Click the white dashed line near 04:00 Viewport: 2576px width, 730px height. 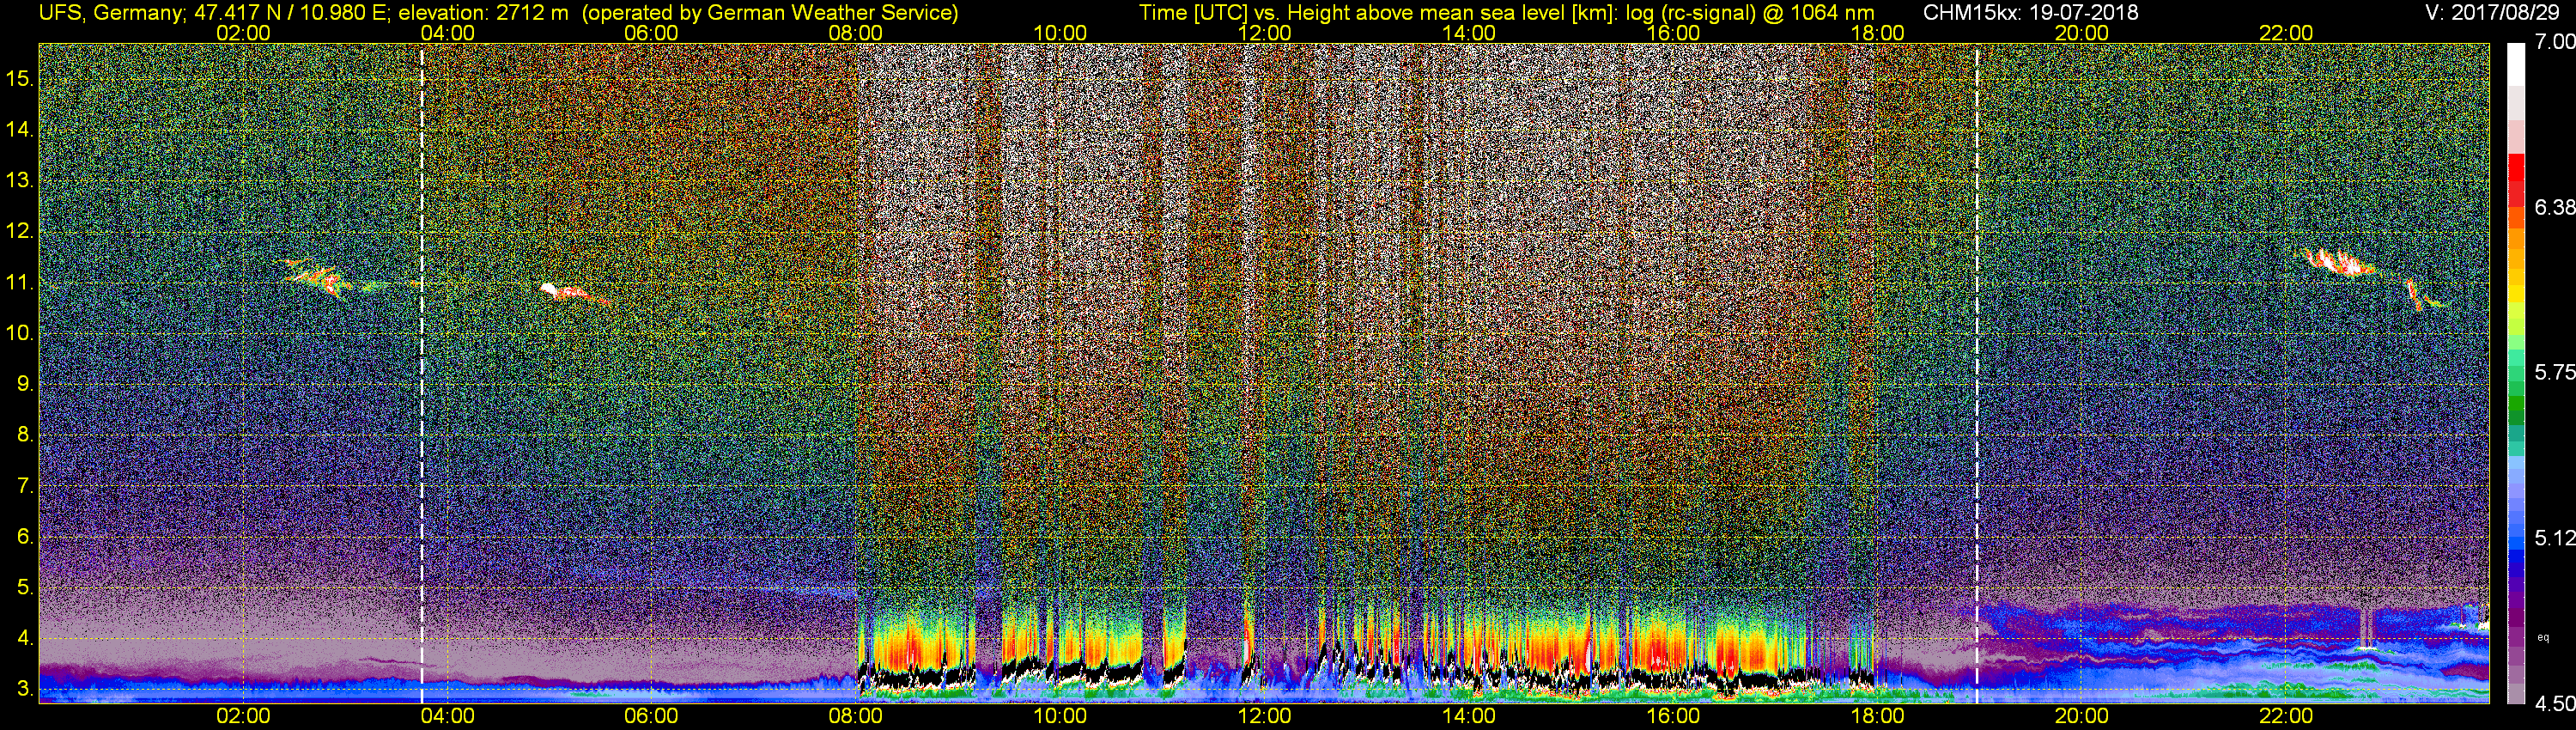(422, 400)
